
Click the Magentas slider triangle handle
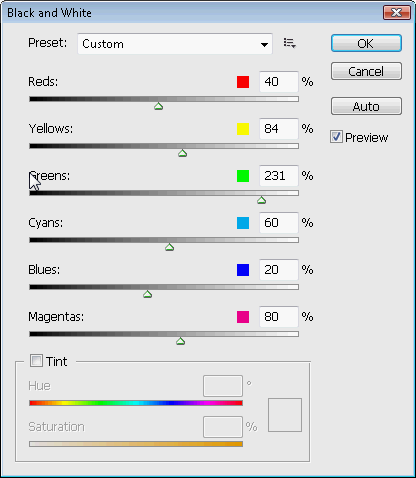(180, 341)
